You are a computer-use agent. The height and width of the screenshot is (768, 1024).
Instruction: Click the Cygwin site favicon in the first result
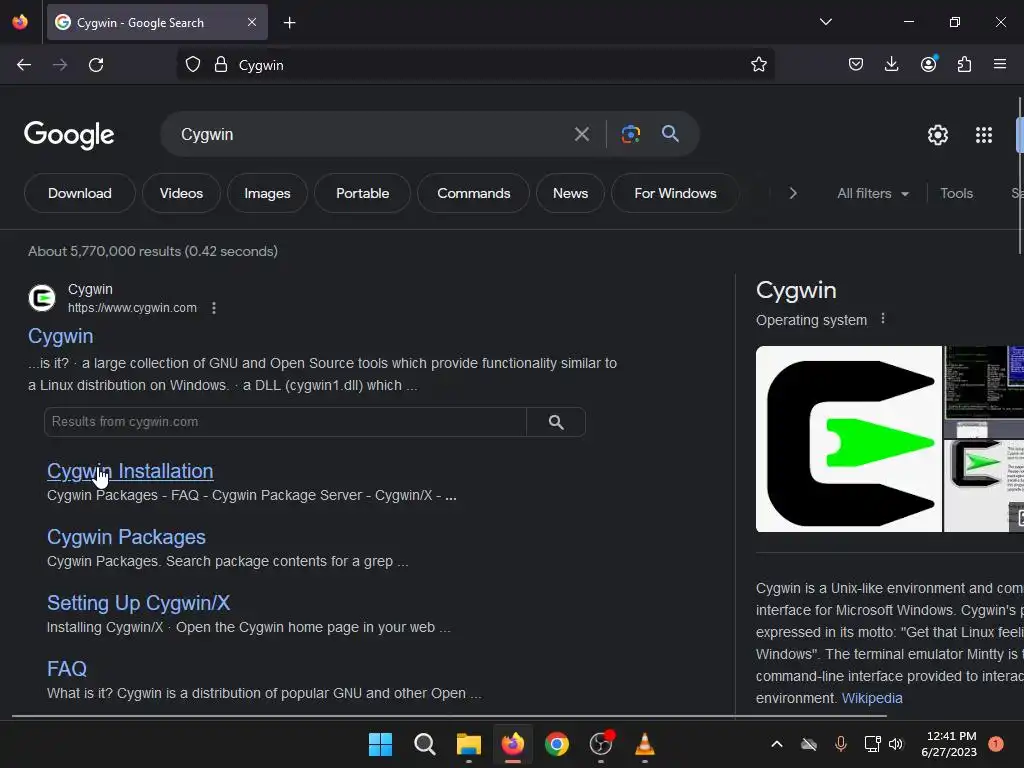pyautogui.click(x=42, y=298)
